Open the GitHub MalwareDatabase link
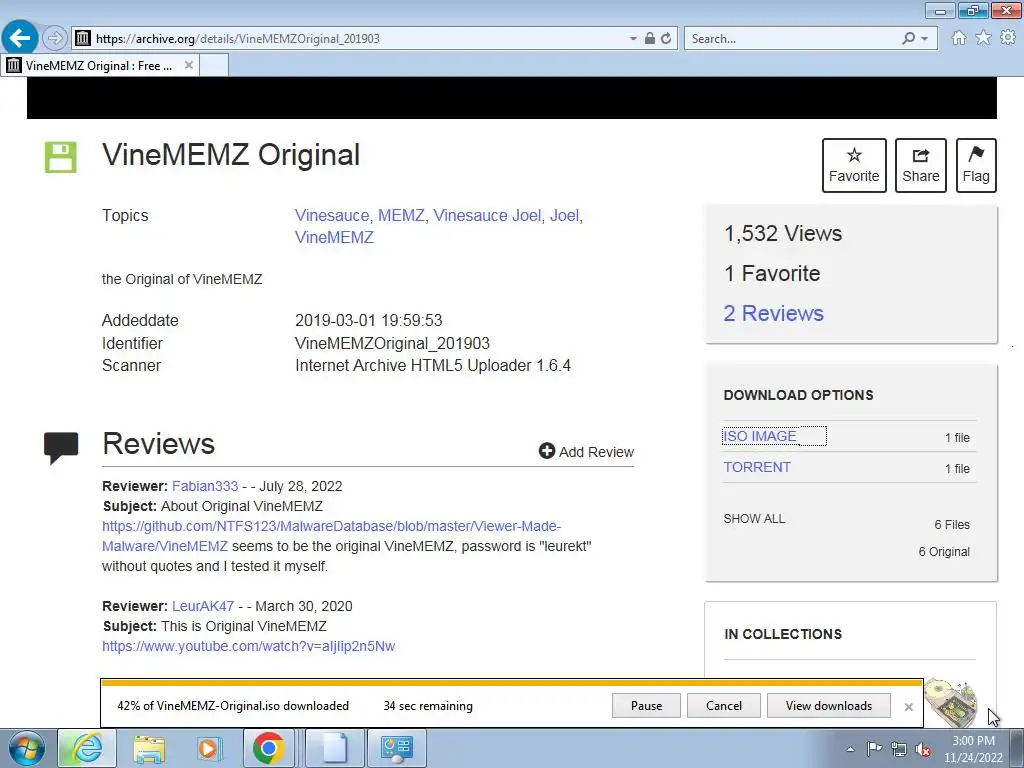The width and height of the screenshot is (1024, 768). tap(331, 536)
